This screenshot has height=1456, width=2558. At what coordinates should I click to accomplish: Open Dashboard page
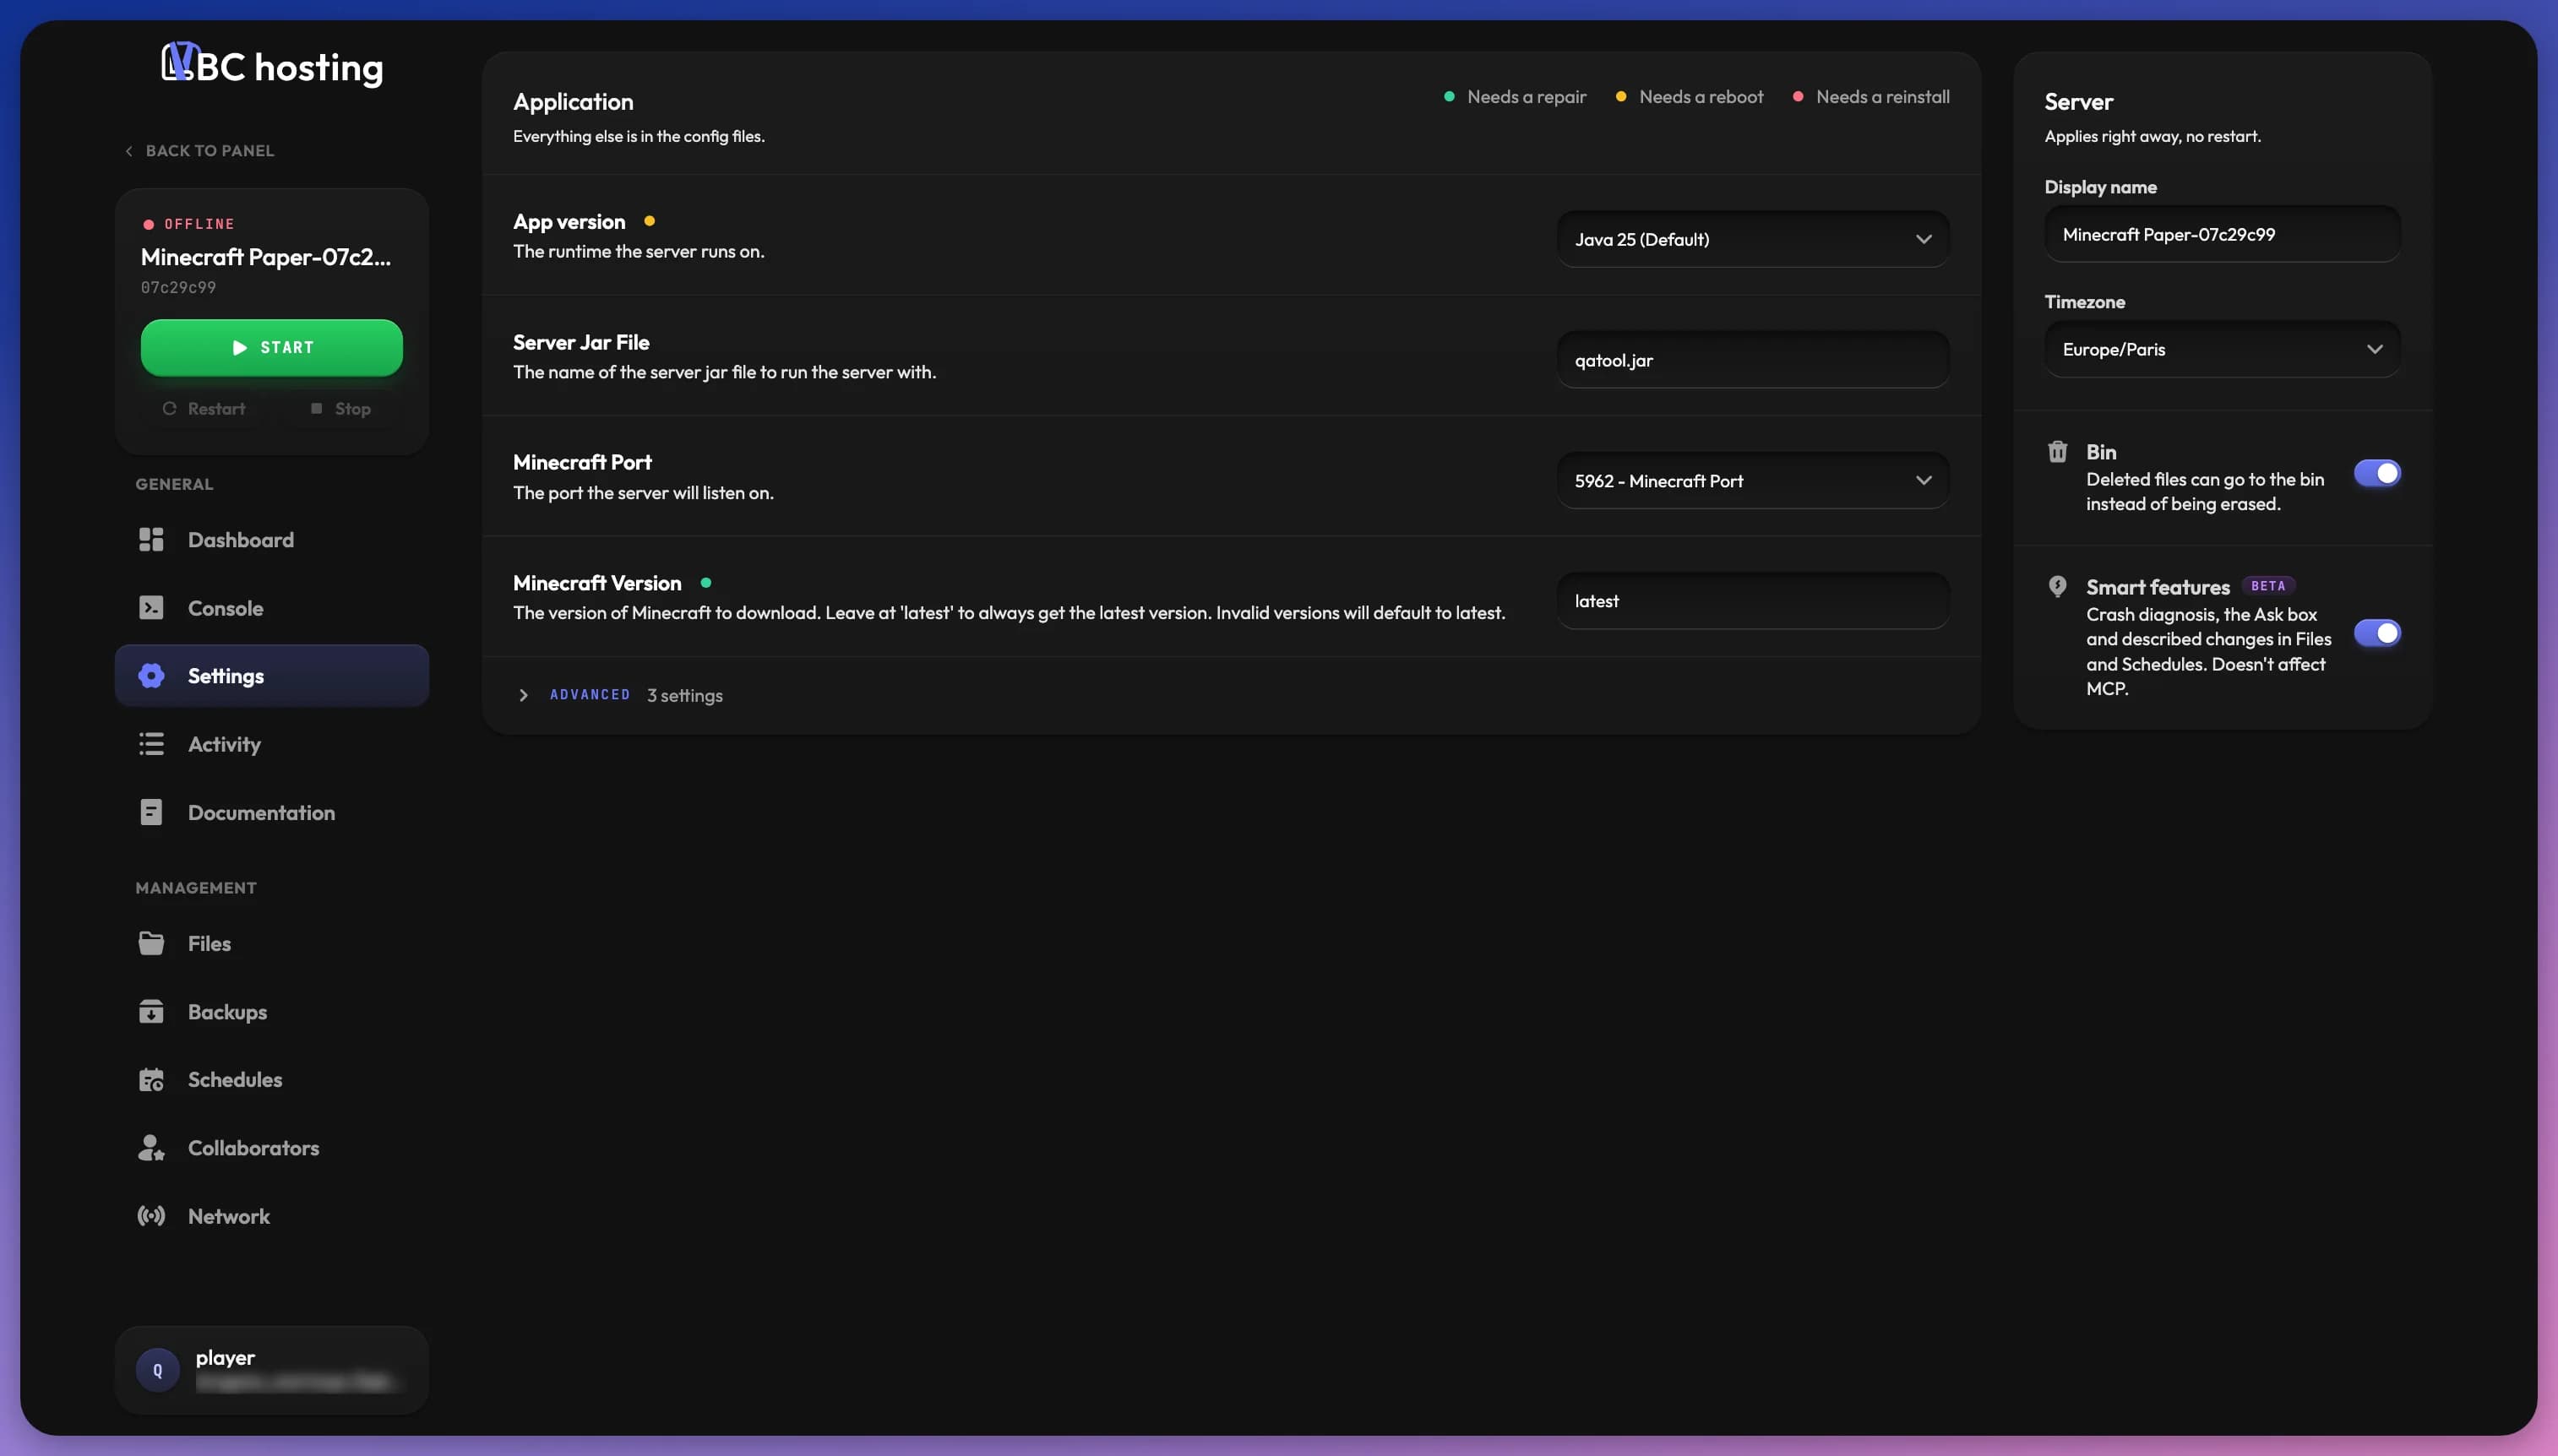(272, 540)
